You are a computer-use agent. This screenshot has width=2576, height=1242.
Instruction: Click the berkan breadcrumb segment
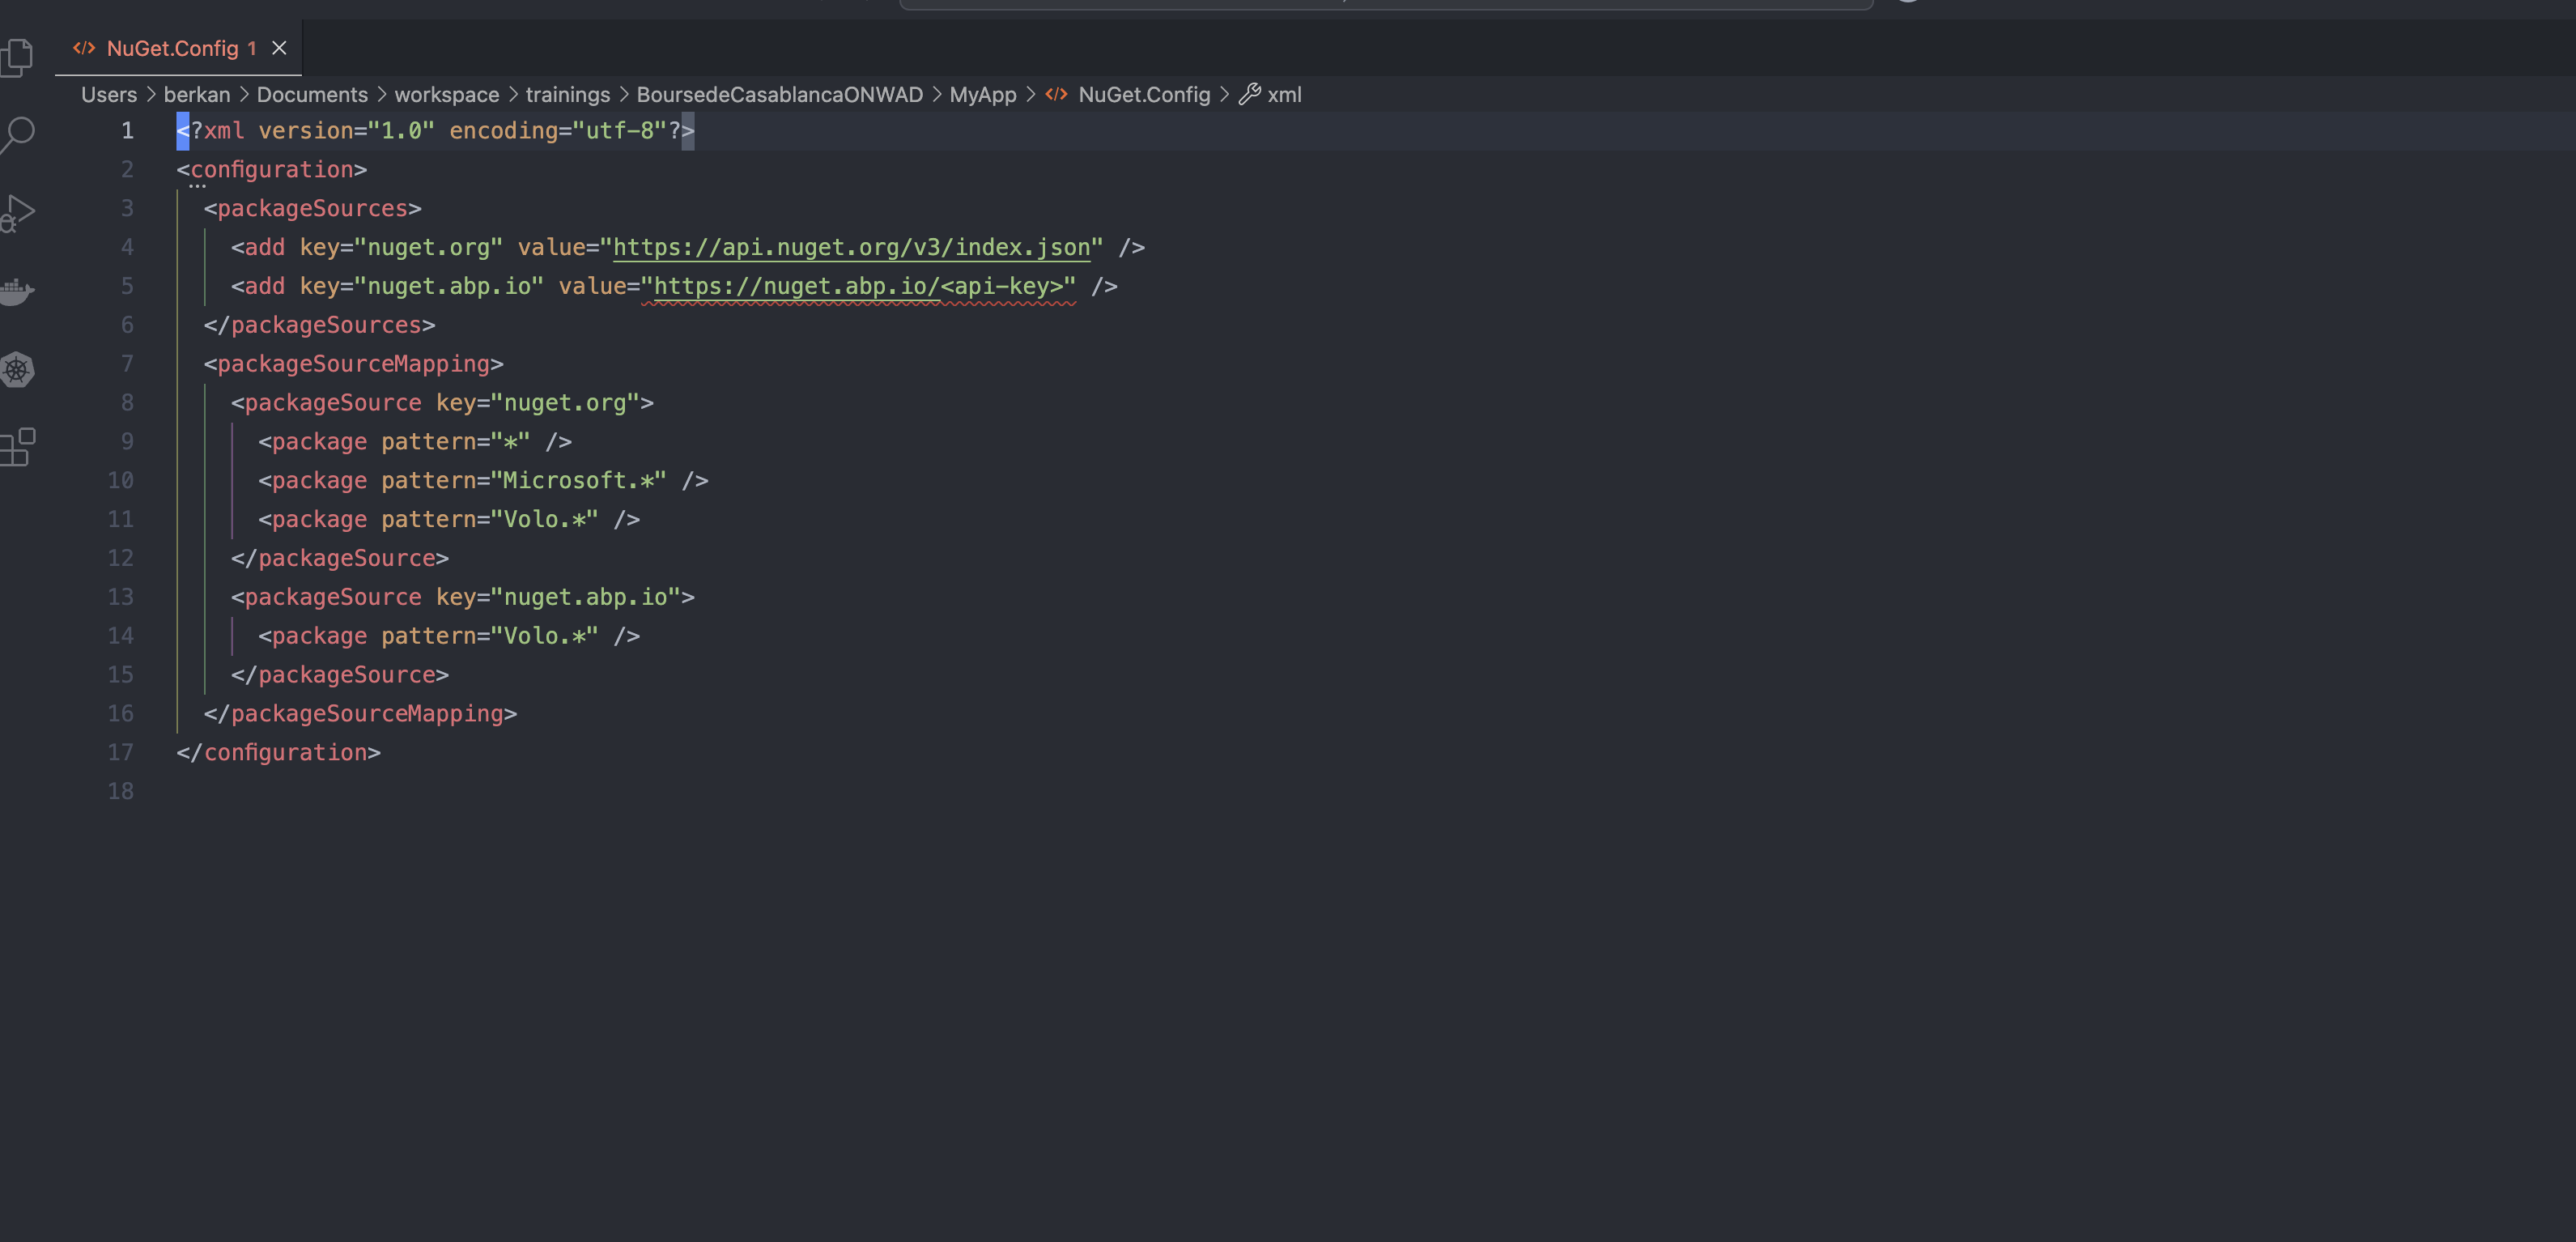pos(196,94)
